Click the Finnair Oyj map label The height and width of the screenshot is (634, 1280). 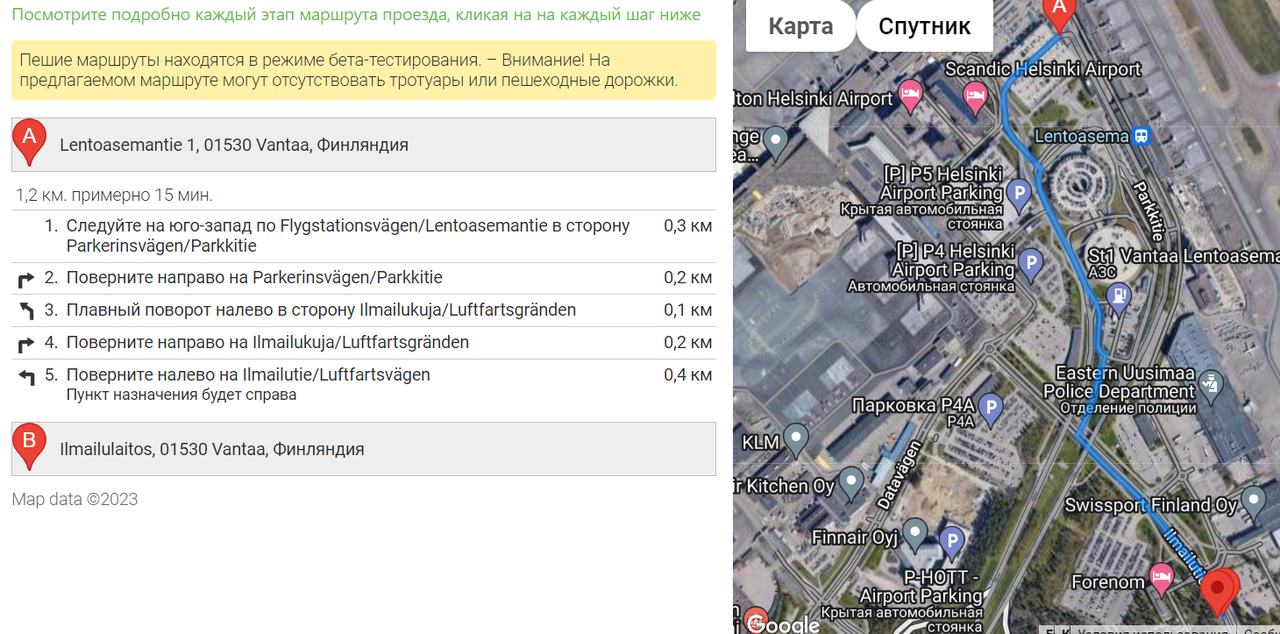click(x=855, y=537)
